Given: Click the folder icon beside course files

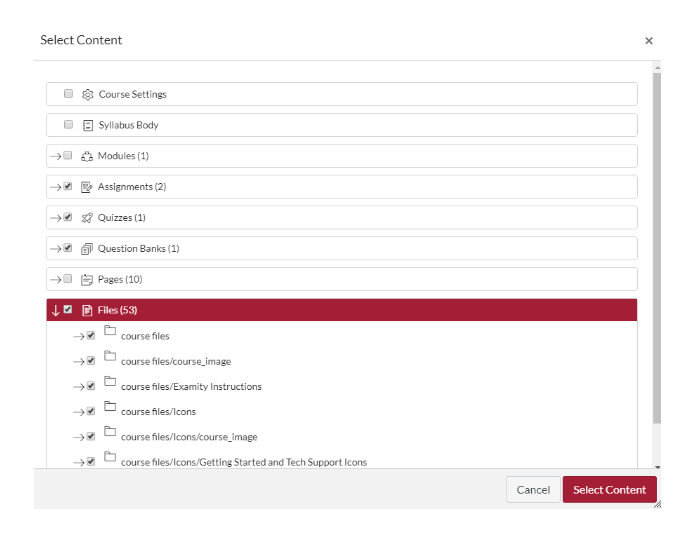Looking at the screenshot, I should point(110,331).
